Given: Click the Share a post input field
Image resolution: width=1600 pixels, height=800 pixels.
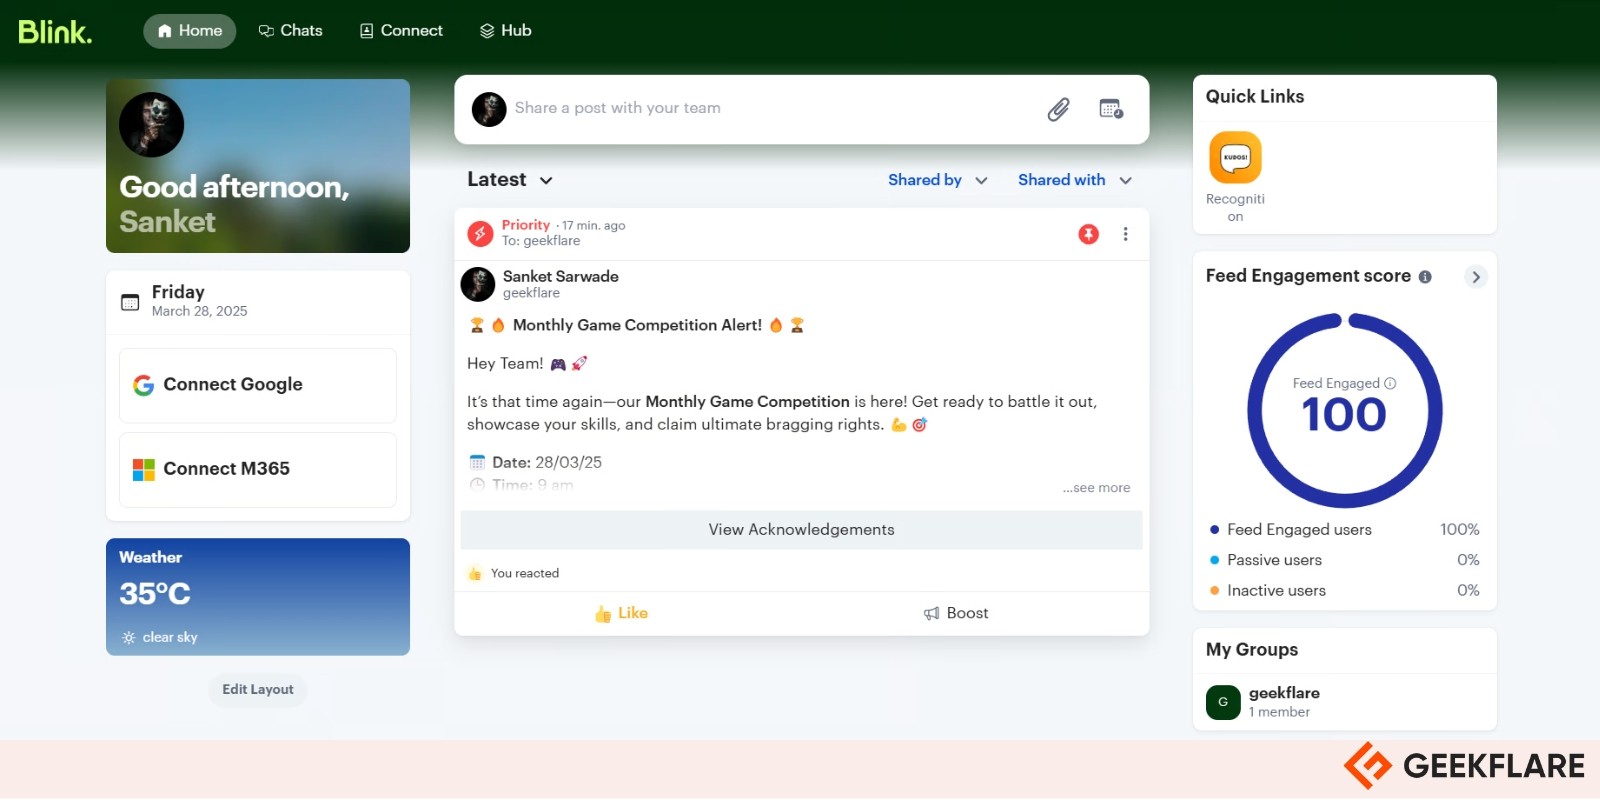Looking at the screenshot, I should (x=770, y=108).
